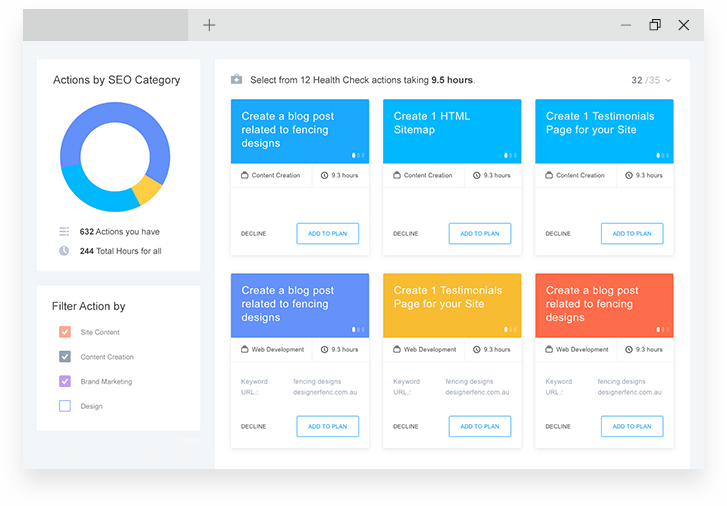The image size is (727, 506).
Task: Click the clock icon beside 244 Total Hours
Action: tap(64, 251)
